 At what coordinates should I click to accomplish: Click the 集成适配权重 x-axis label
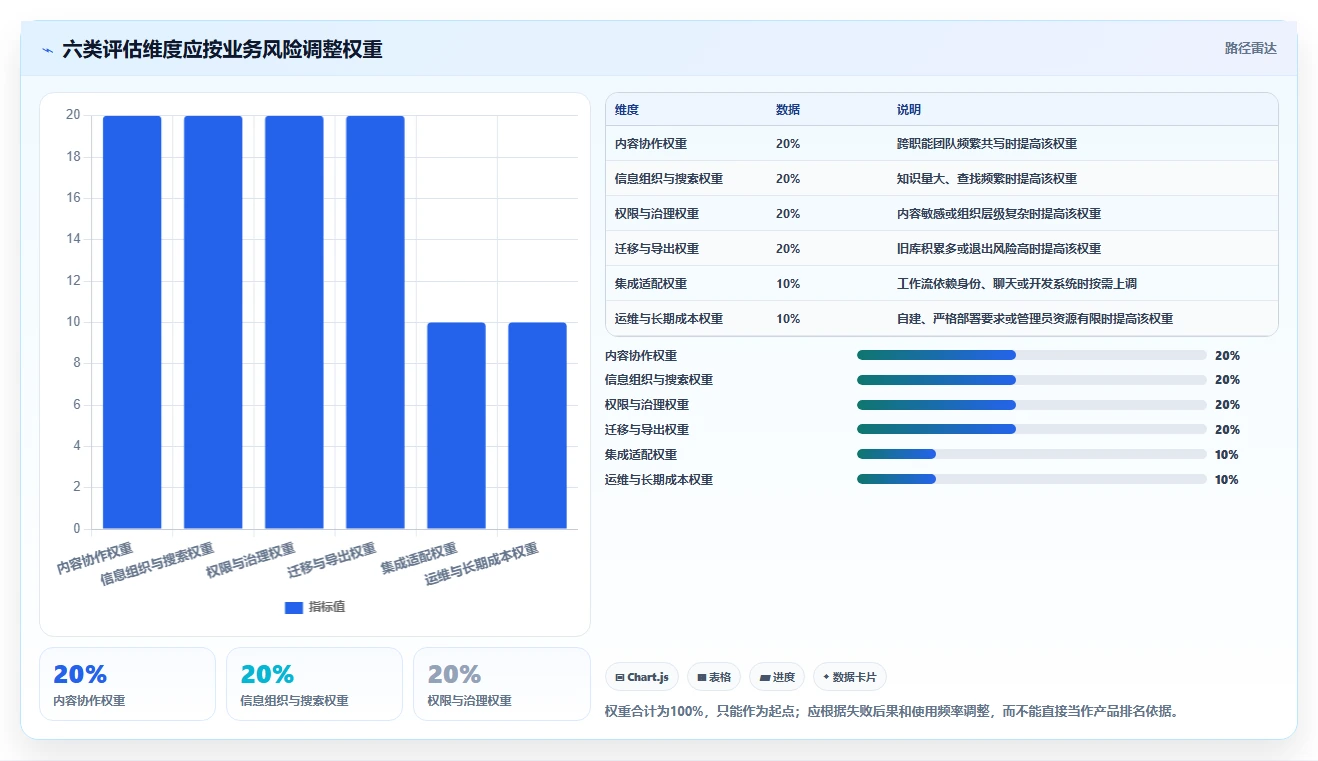pos(418,558)
